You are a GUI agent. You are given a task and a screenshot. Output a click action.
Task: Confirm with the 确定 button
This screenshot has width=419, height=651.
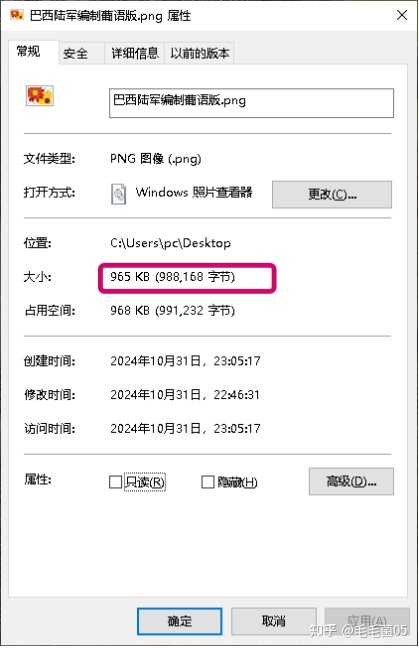[179, 621]
